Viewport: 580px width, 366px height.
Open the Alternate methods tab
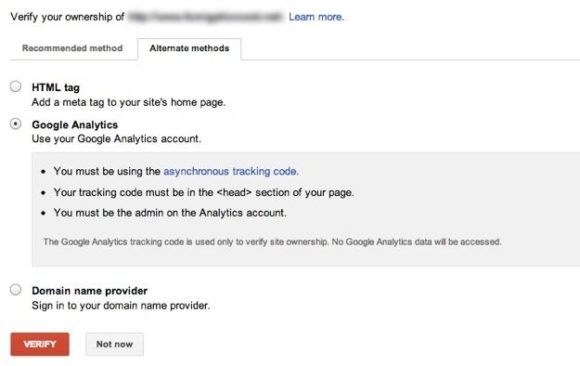pyautogui.click(x=189, y=48)
